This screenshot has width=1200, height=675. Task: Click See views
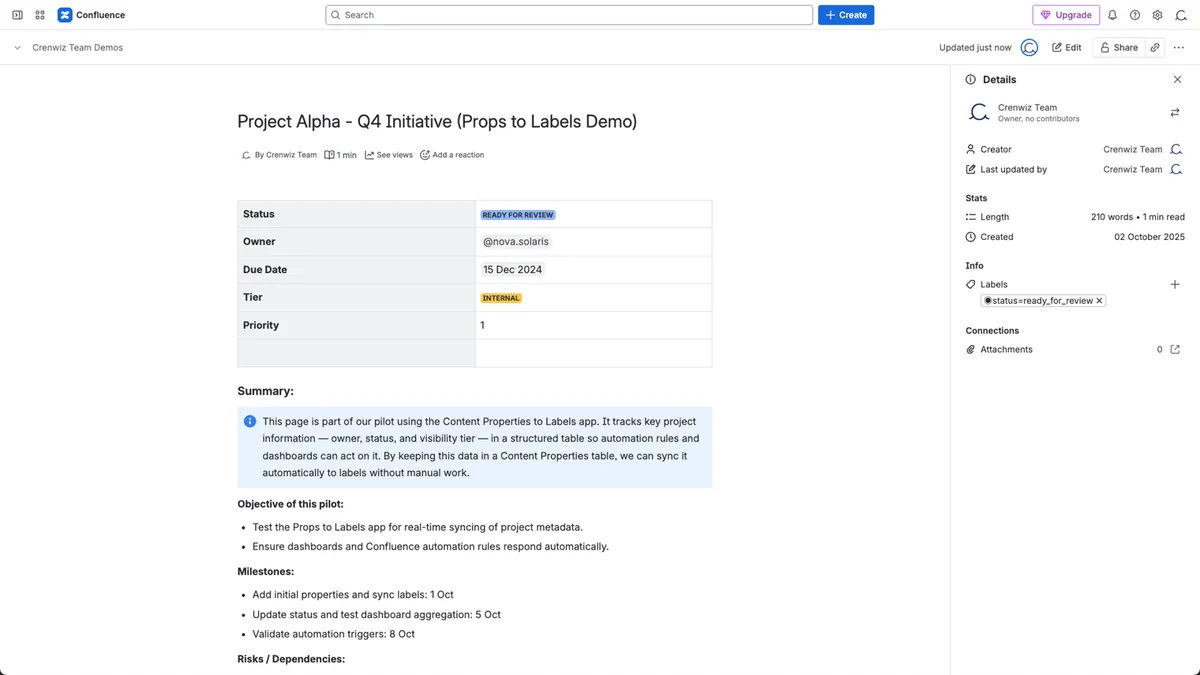point(388,155)
